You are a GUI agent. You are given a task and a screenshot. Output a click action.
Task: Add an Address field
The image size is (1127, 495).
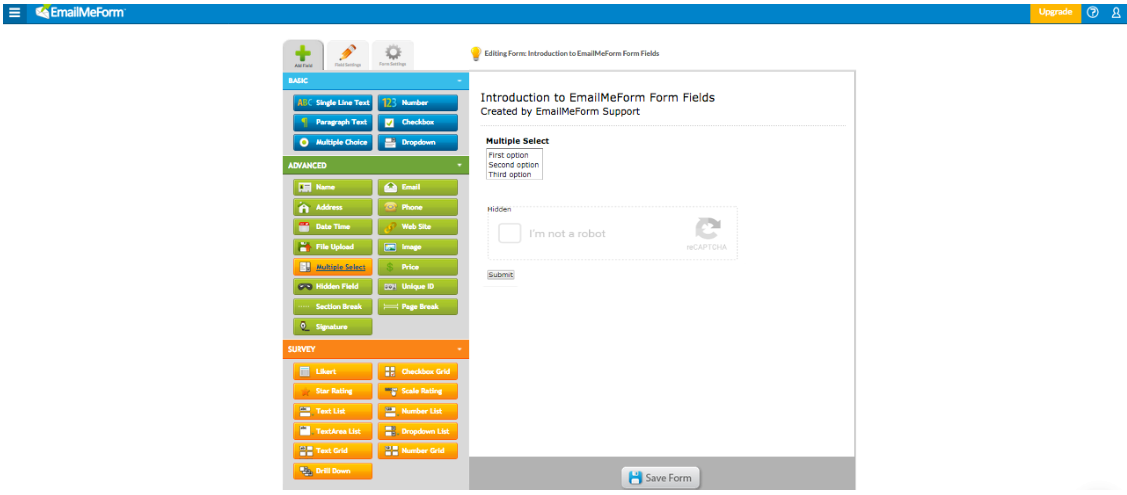click(333, 207)
